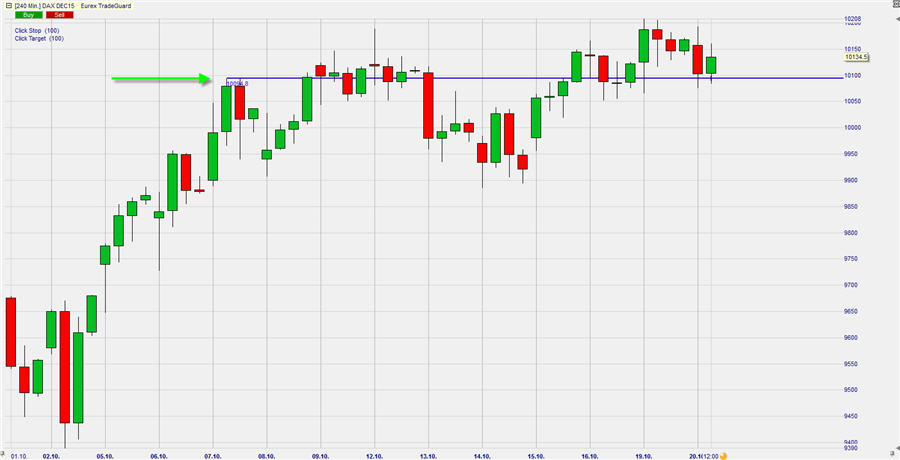Click the 08.10. date label
Screen dimensions: 900x460
point(267,456)
